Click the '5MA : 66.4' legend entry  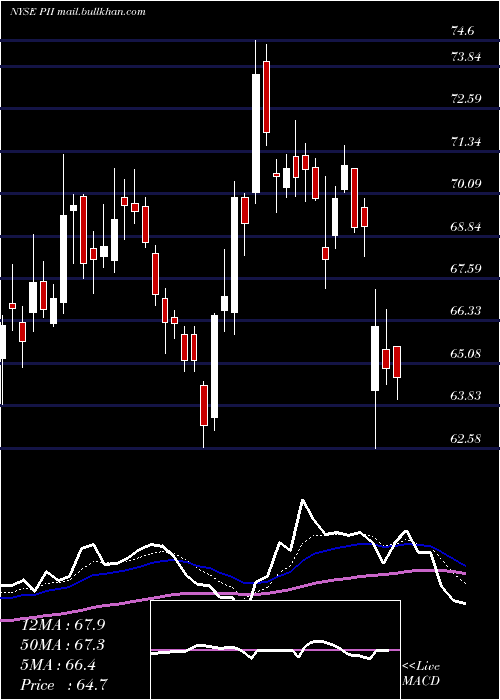pyautogui.click(x=58, y=665)
